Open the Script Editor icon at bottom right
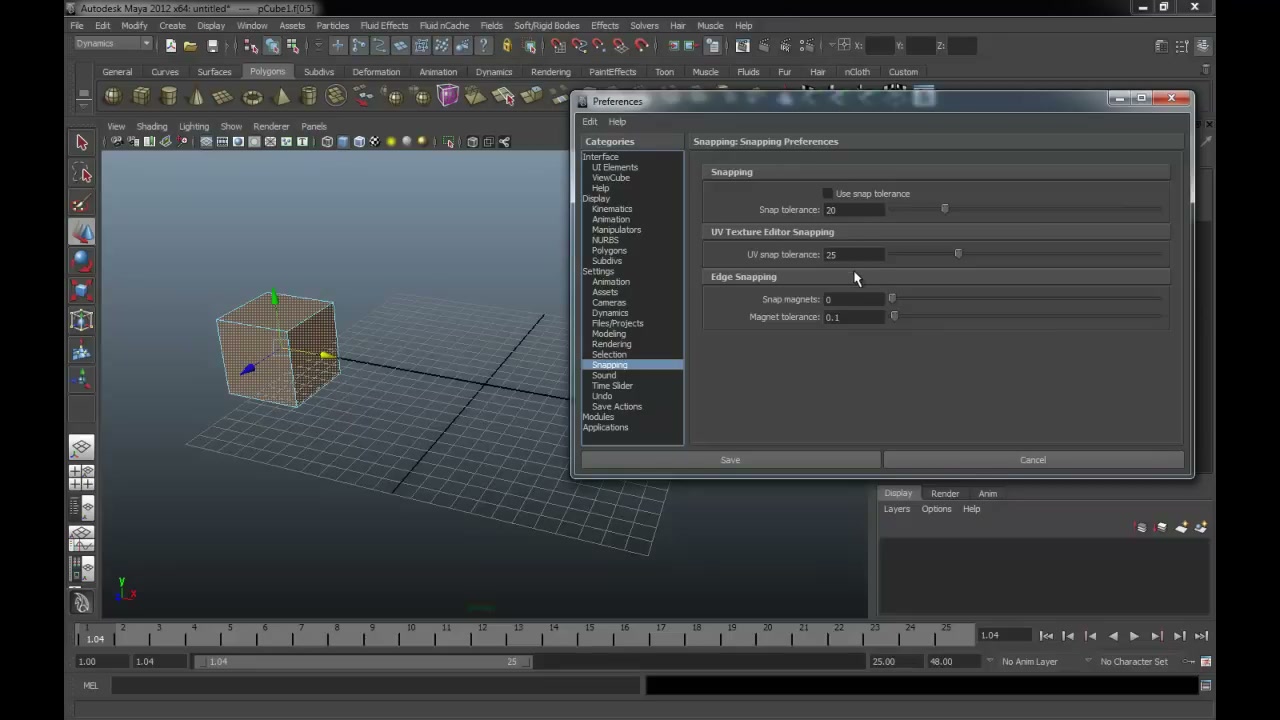 (1206, 686)
